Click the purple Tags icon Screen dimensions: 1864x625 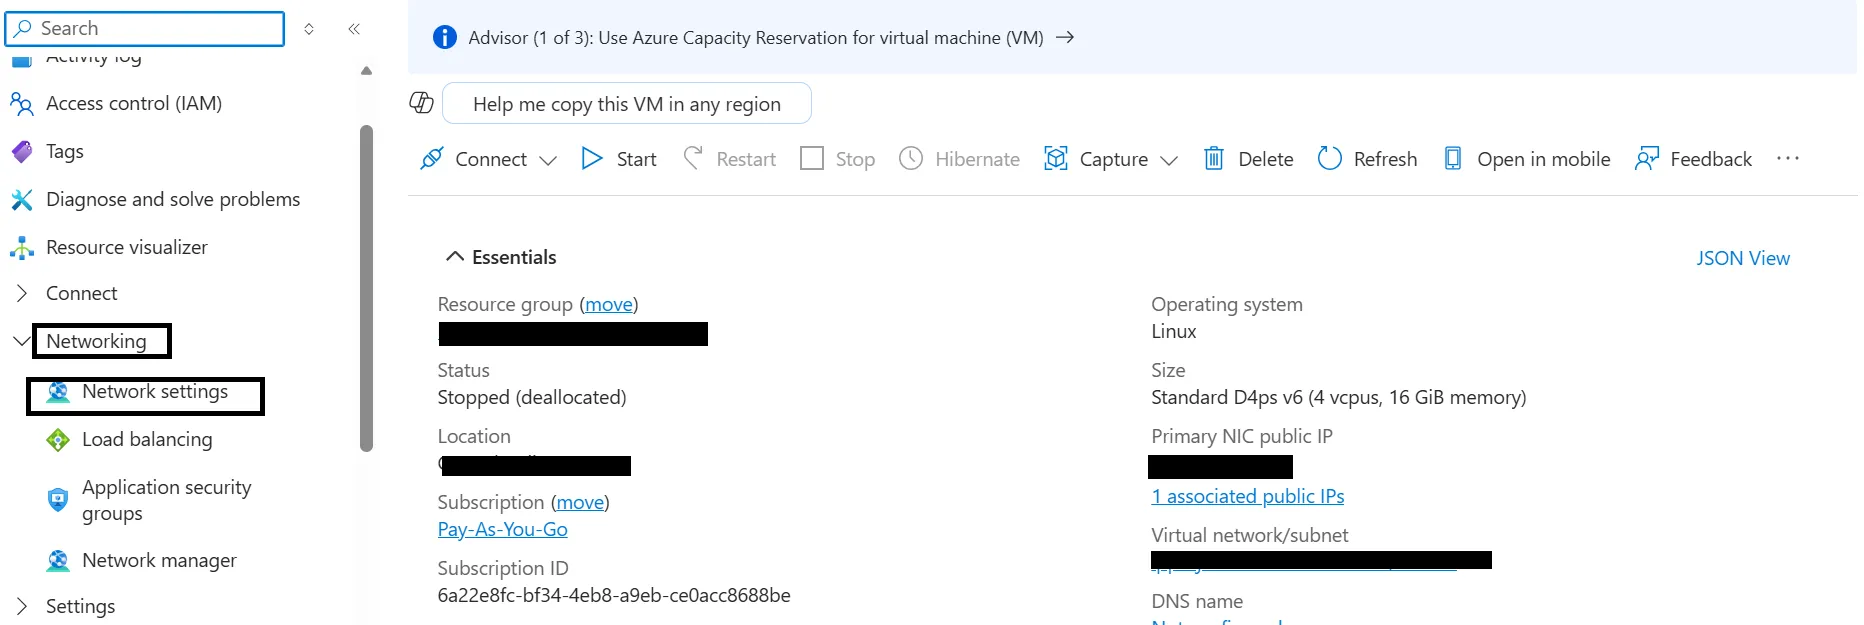21,151
